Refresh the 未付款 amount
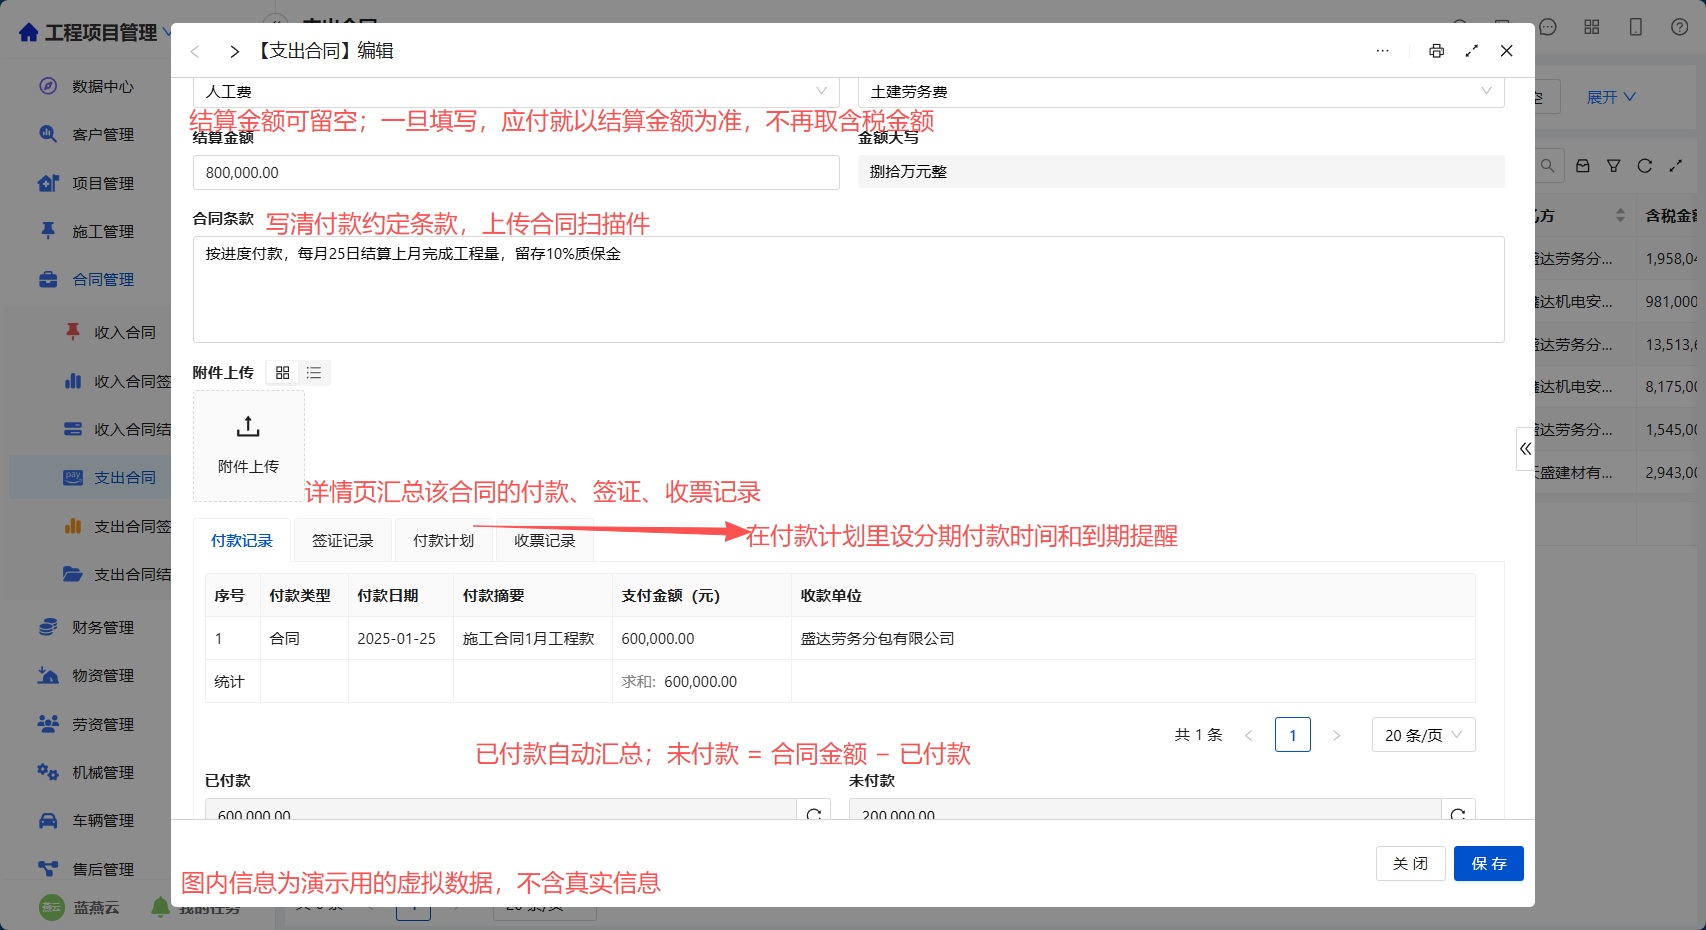This screenshot has height=930, width=1706. tap(1458, 814)
